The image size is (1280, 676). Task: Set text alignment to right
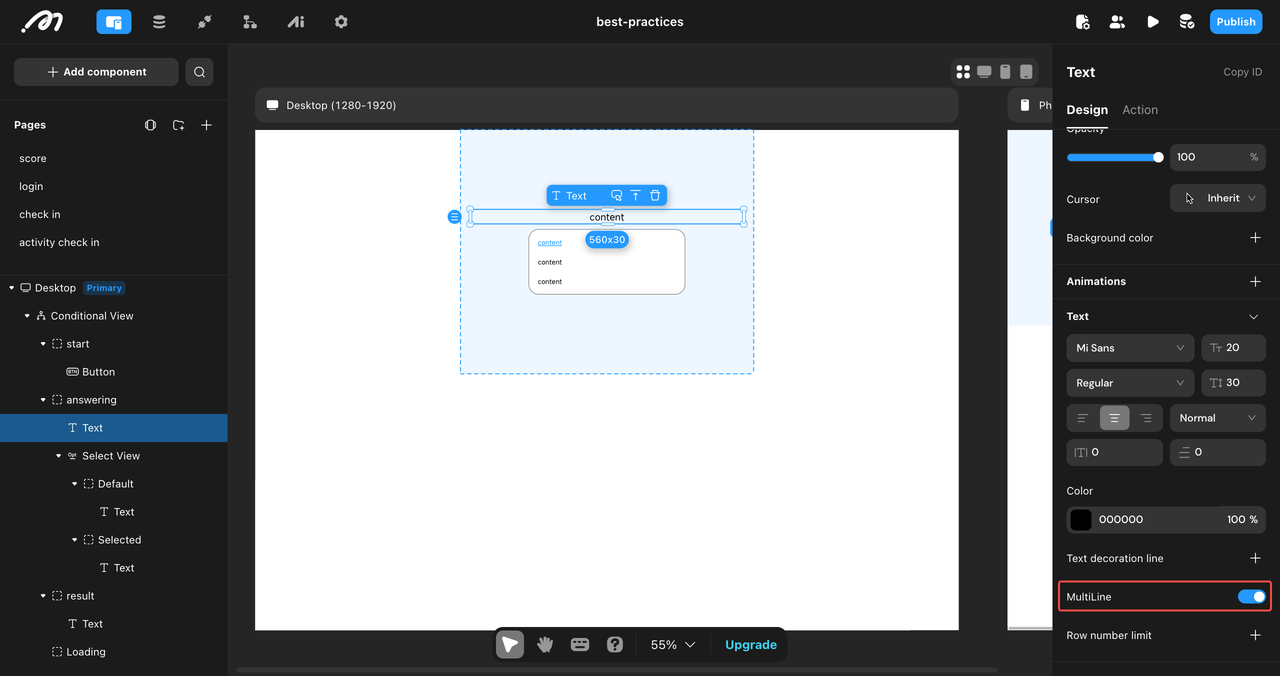1146,418
